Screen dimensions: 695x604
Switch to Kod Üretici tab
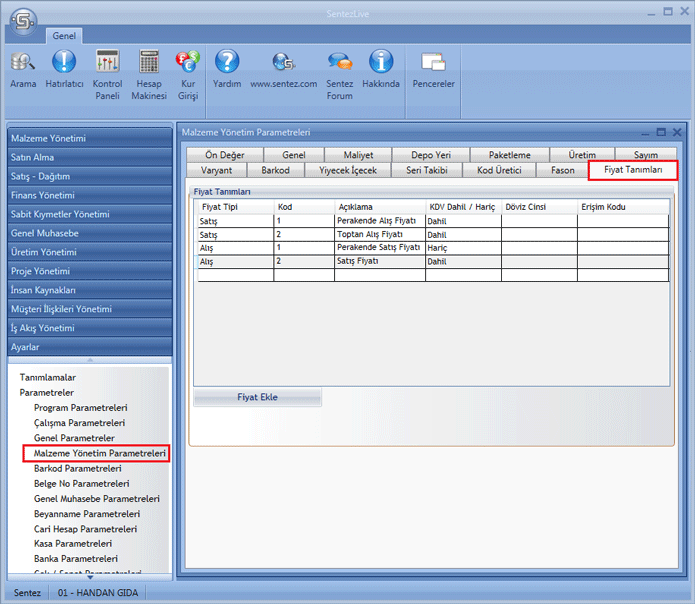pos(499,170)
